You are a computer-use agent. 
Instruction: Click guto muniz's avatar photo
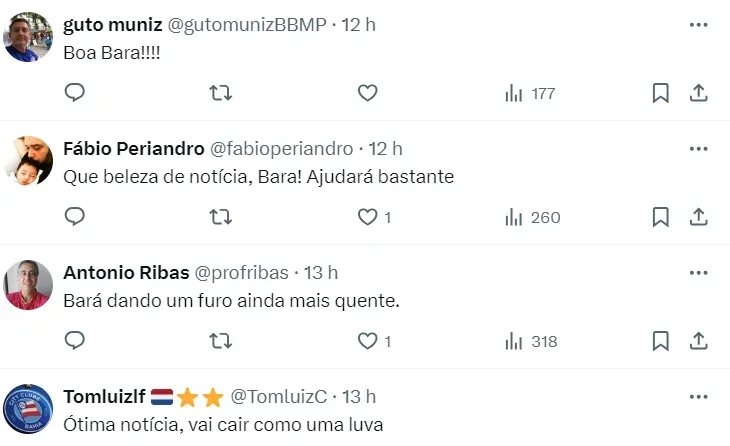click(x=28, y=37)
